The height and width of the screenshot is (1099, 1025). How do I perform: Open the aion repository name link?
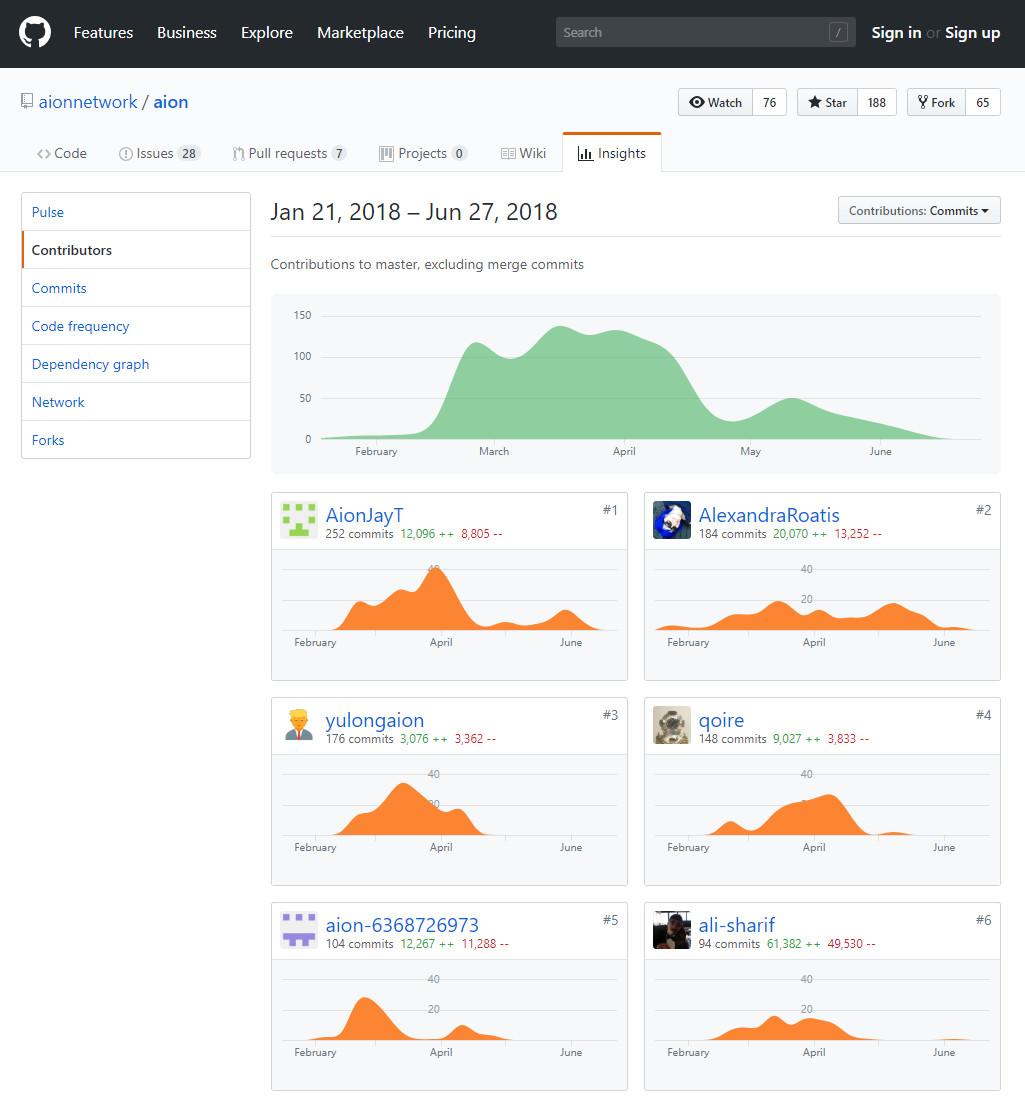(170, 102)
